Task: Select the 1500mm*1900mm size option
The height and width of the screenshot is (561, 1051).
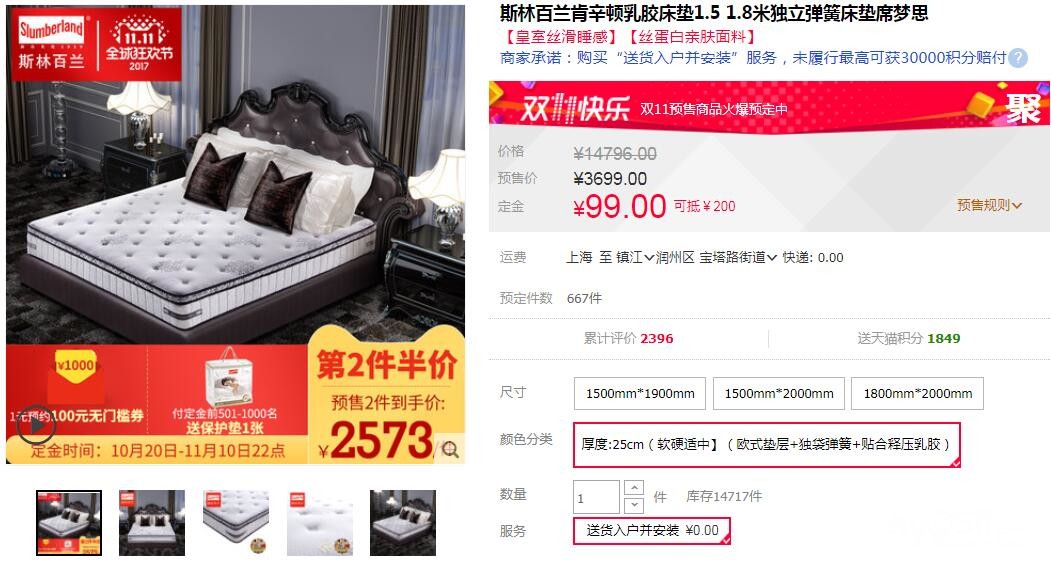Action: pyautogui.click(x=639, y=393)
